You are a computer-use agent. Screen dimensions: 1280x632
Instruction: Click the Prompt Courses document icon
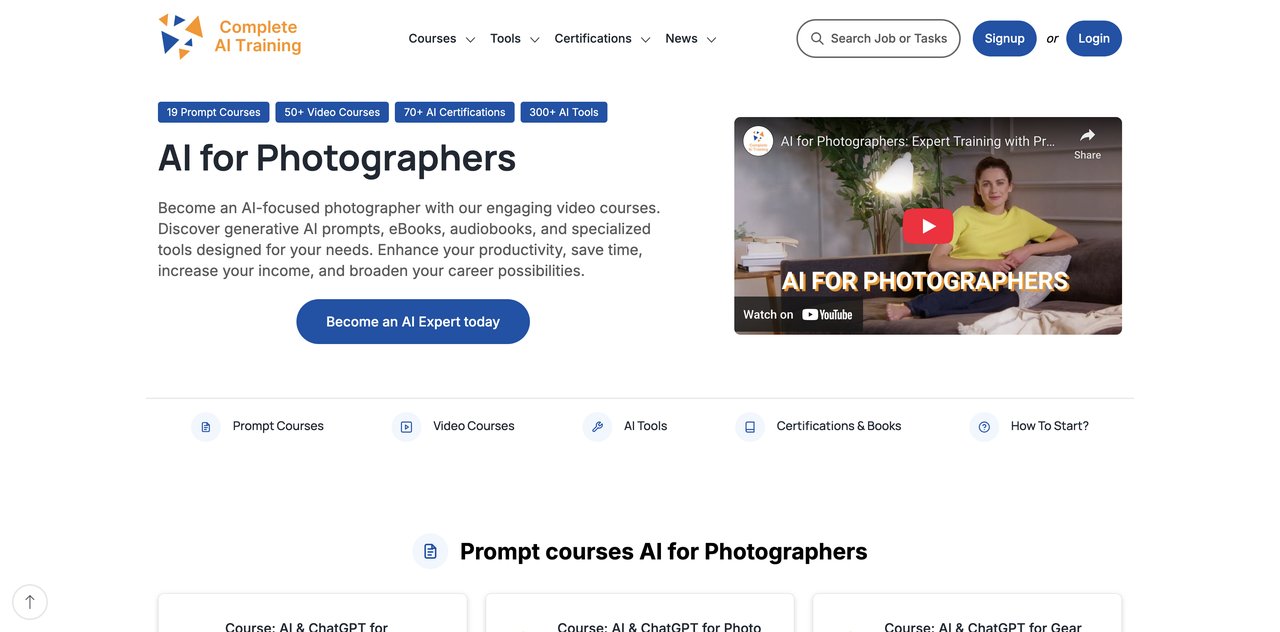pyautogui.click(x=206, y=427)
